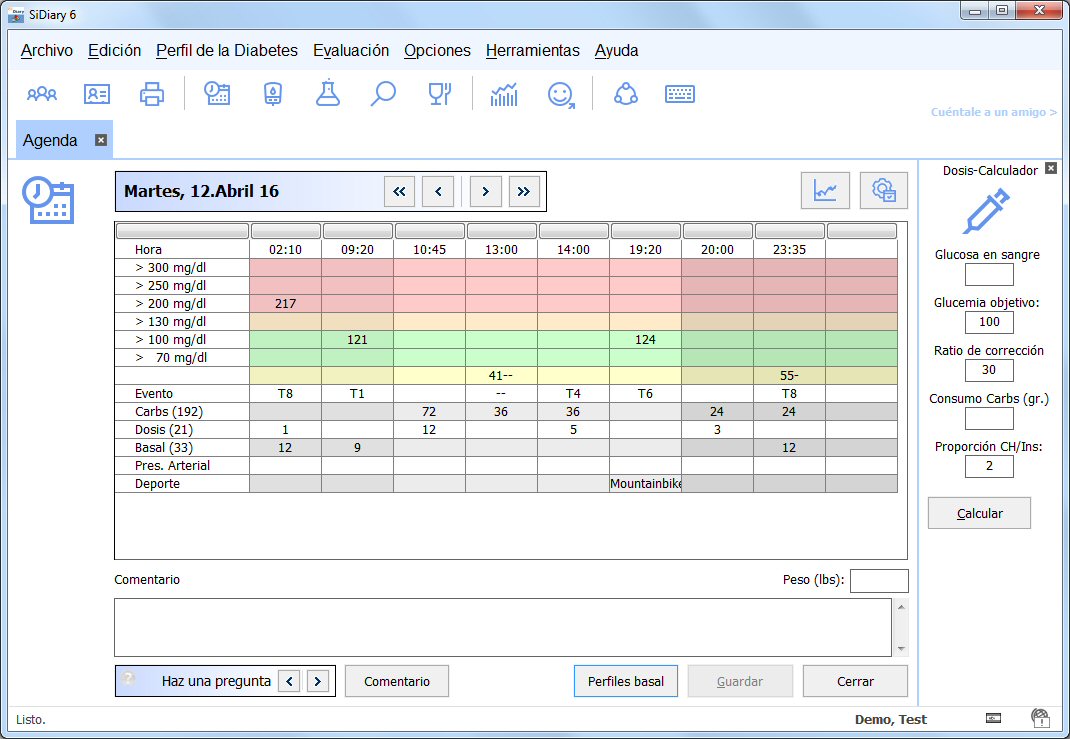Click the smiley face toolbar icon

point(561,94)
